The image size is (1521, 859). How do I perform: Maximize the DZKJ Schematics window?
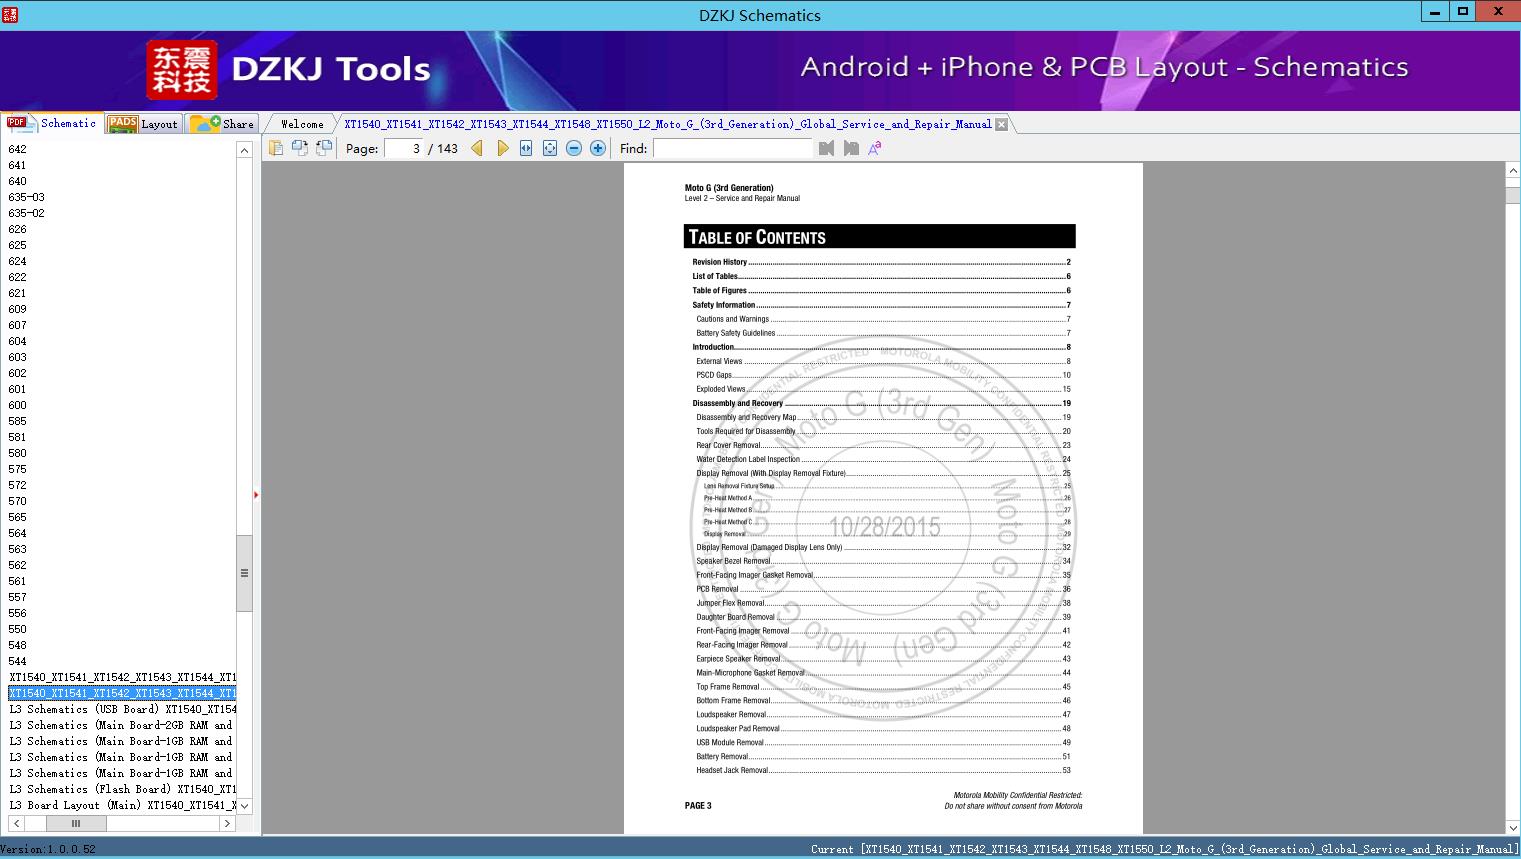coord(1463,11)
